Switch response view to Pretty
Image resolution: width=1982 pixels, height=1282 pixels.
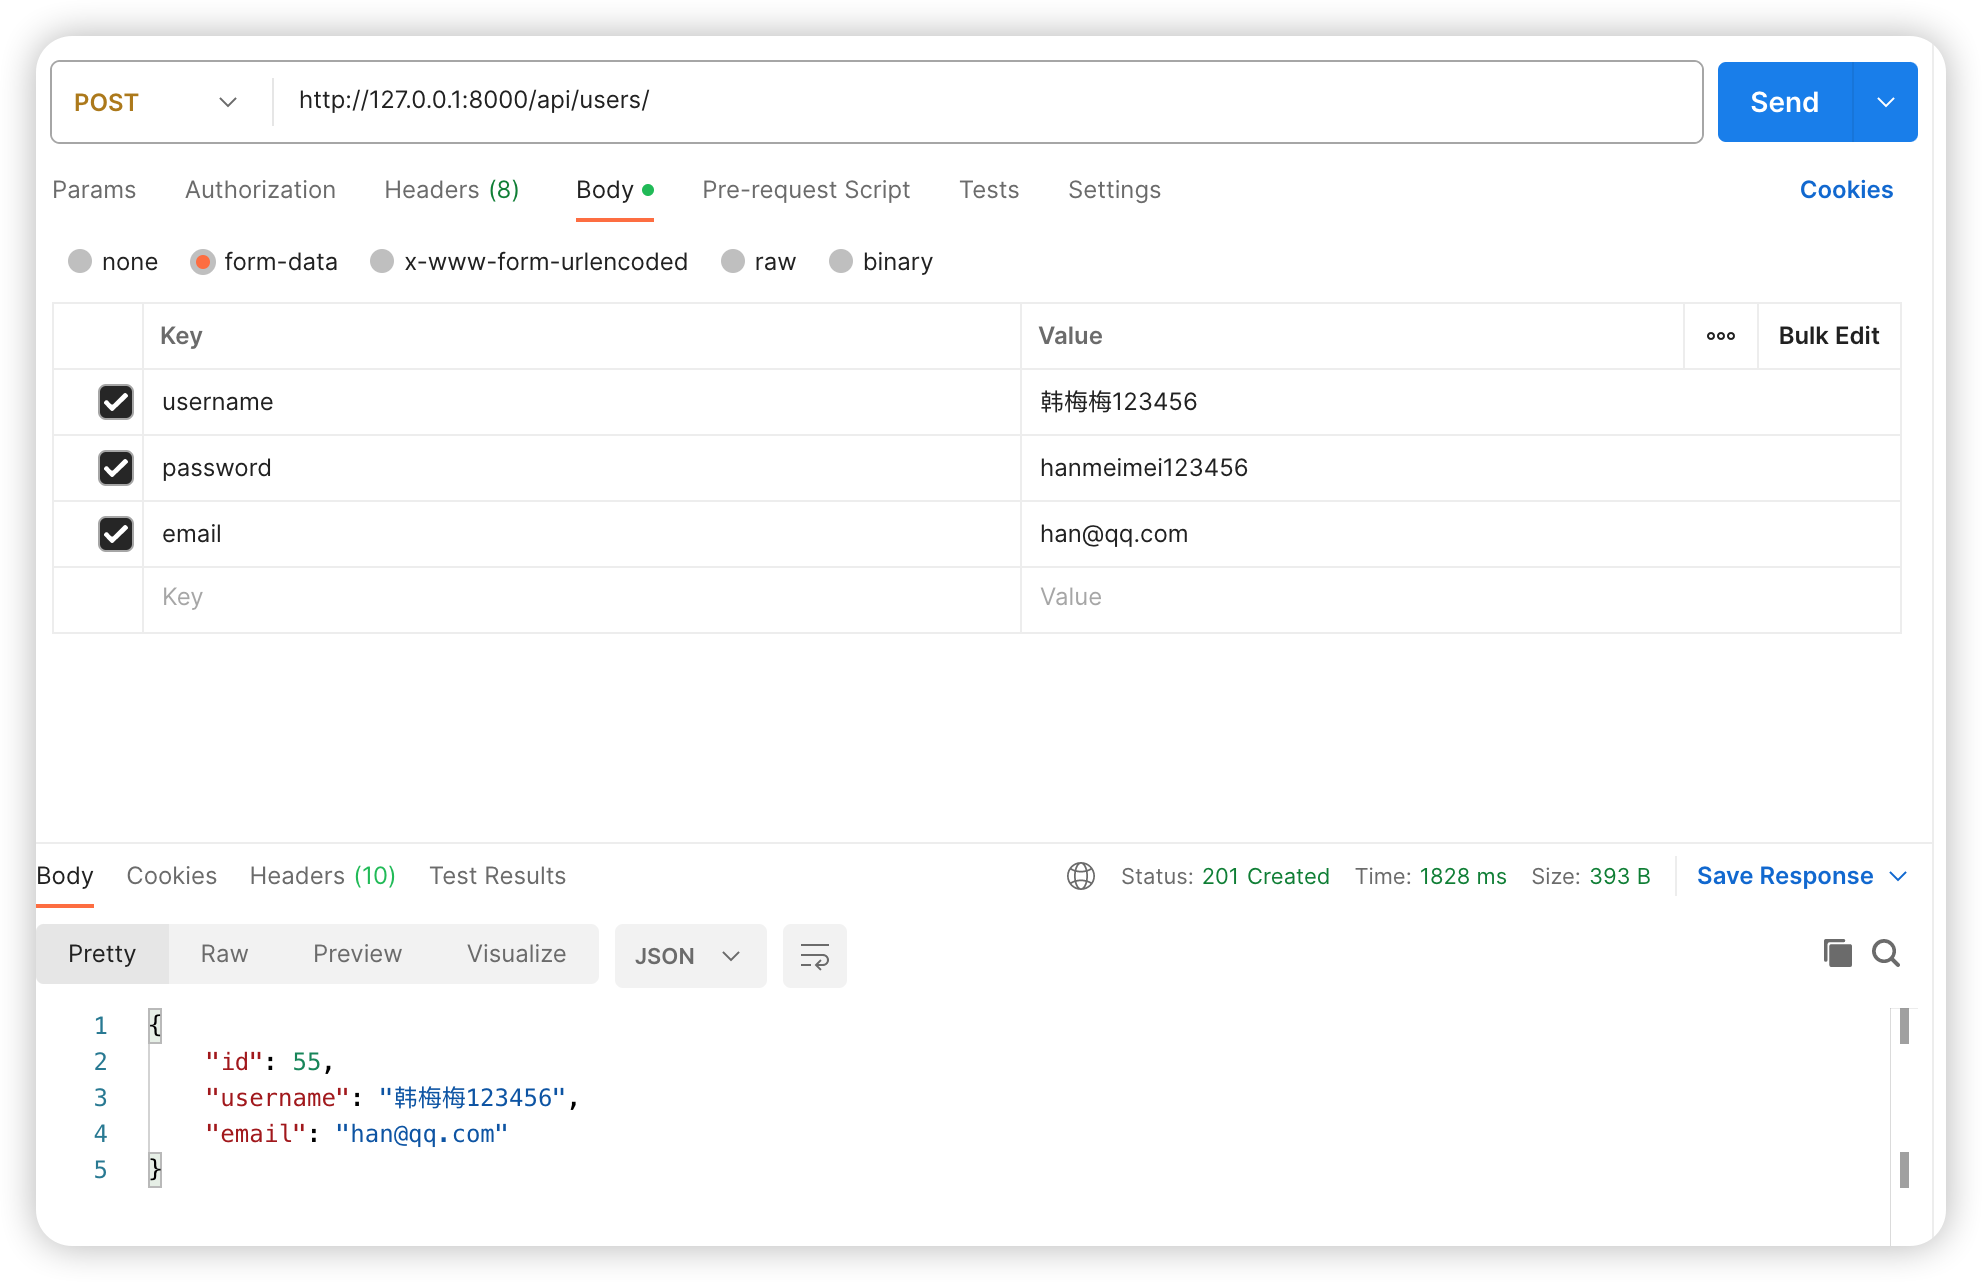[x=102, y=954]
